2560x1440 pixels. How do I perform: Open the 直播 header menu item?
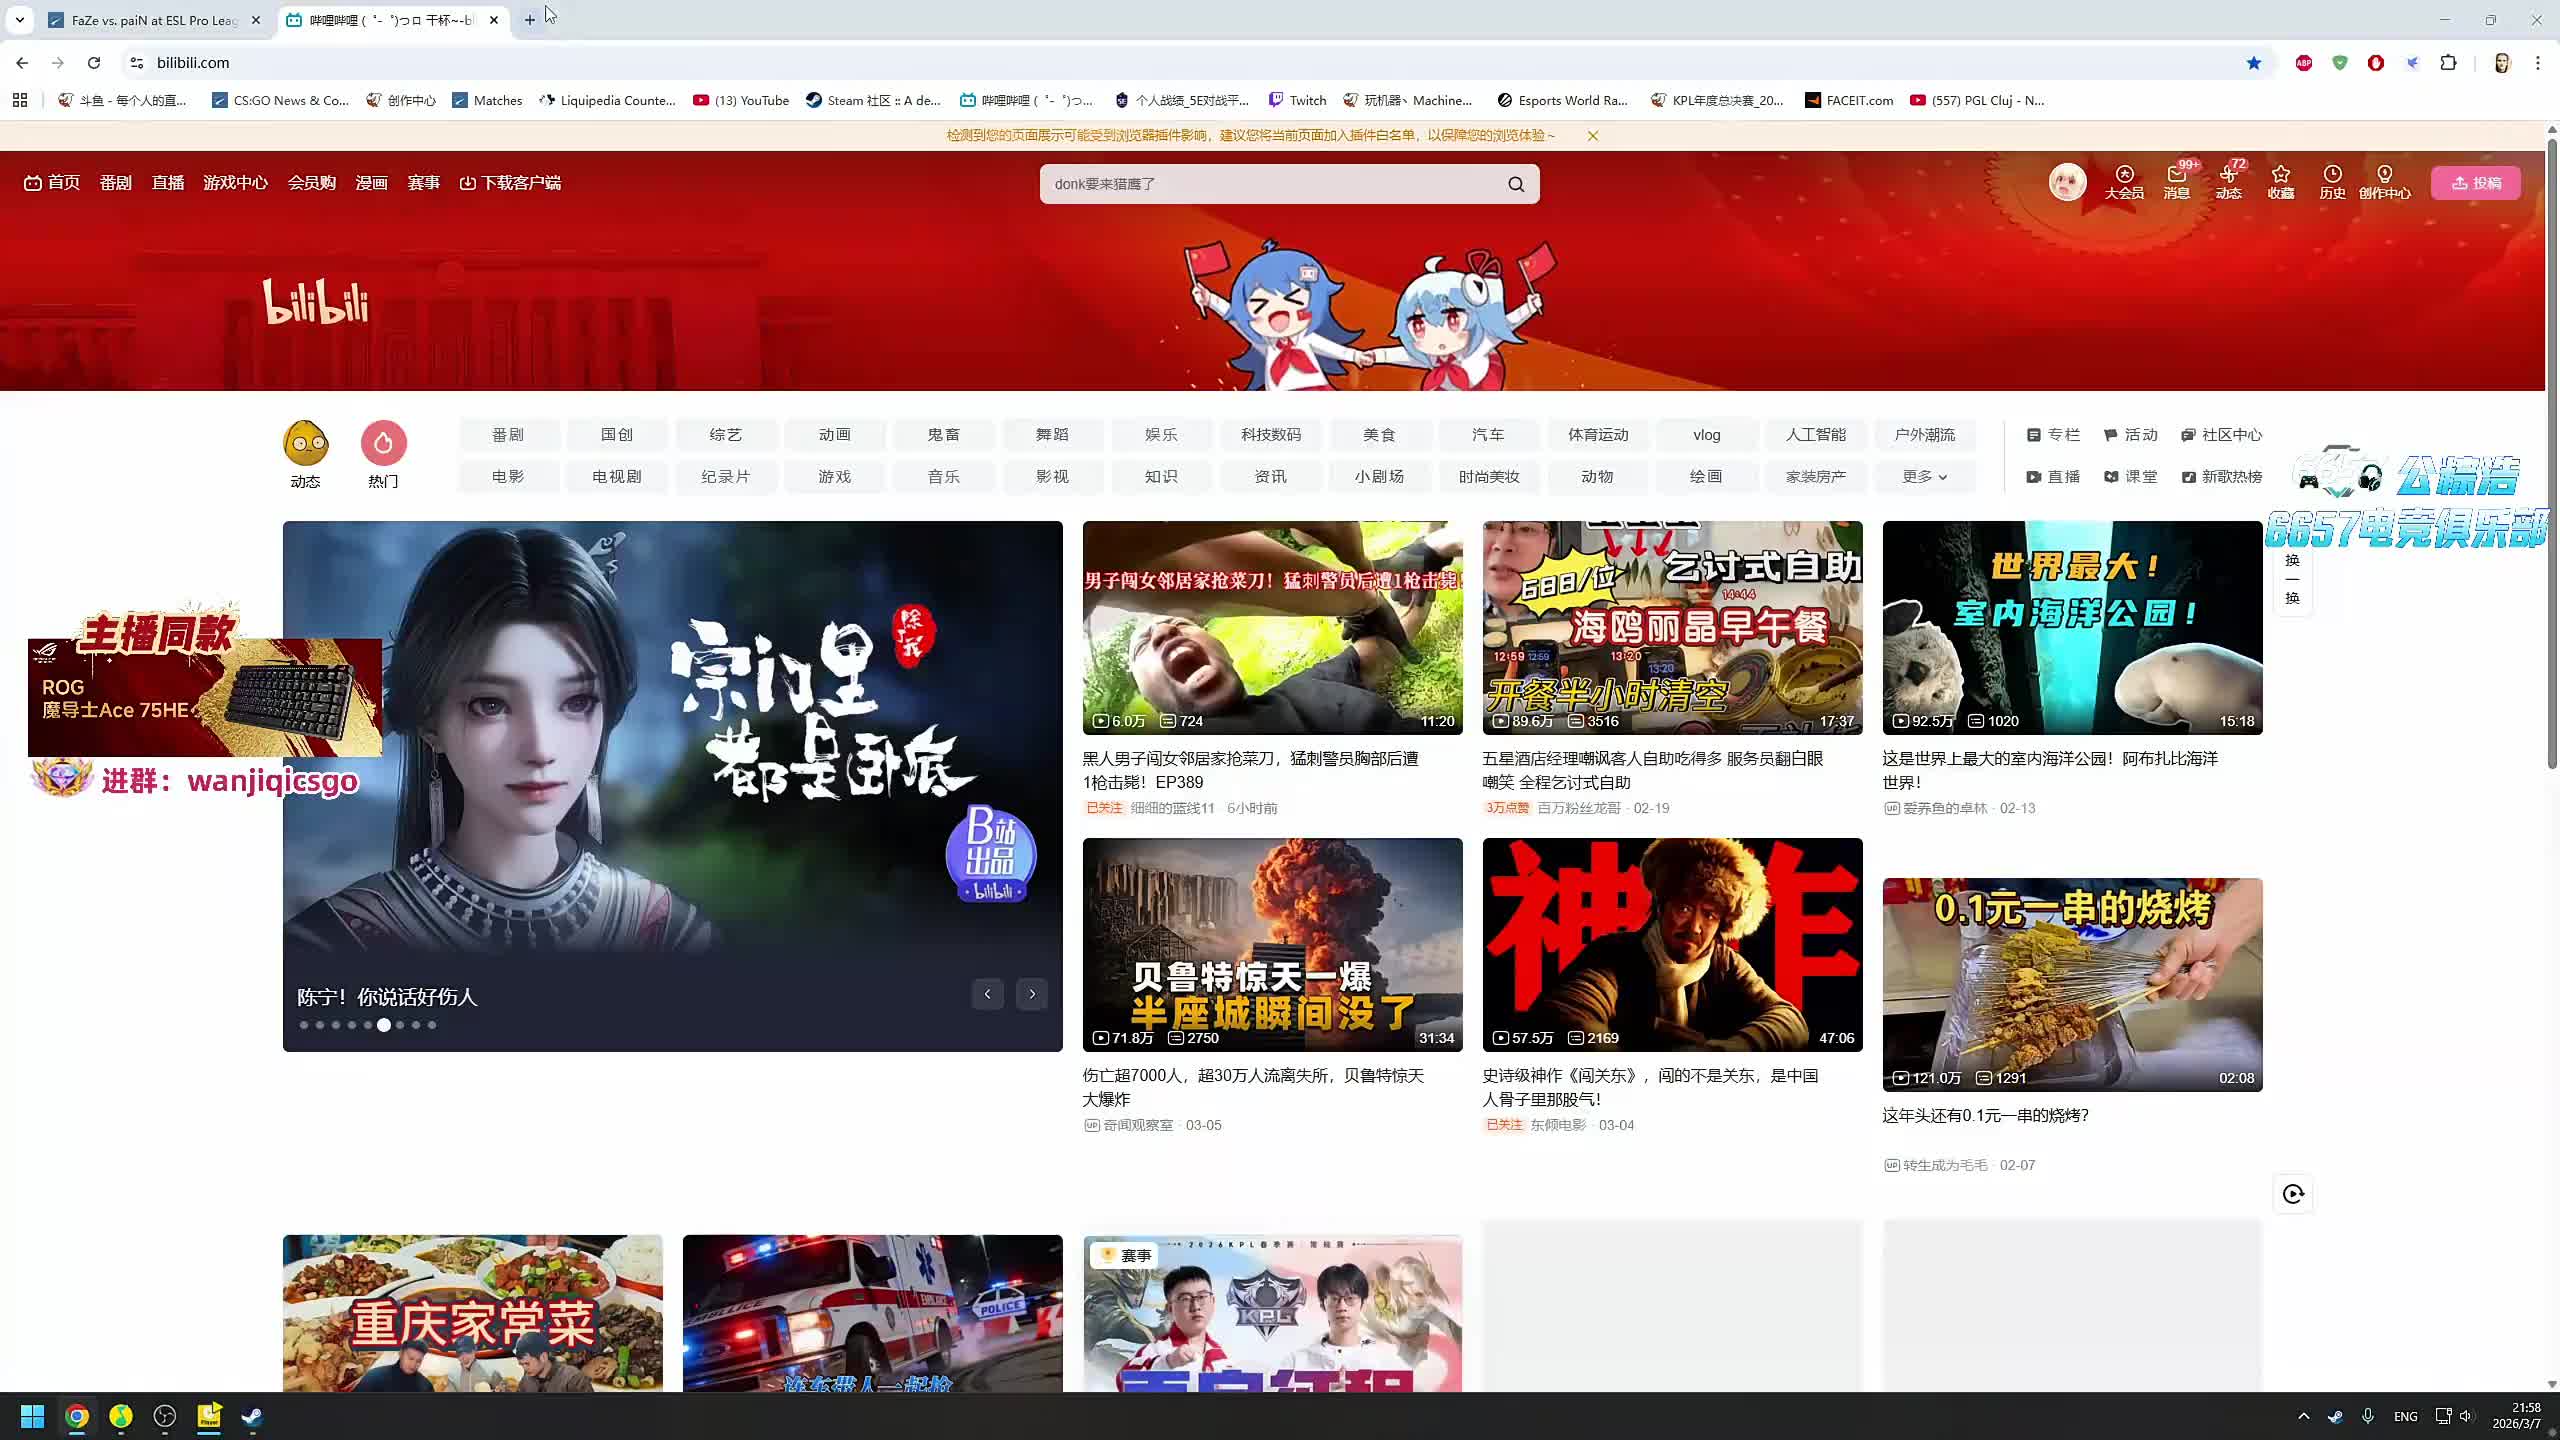[167, 183]
